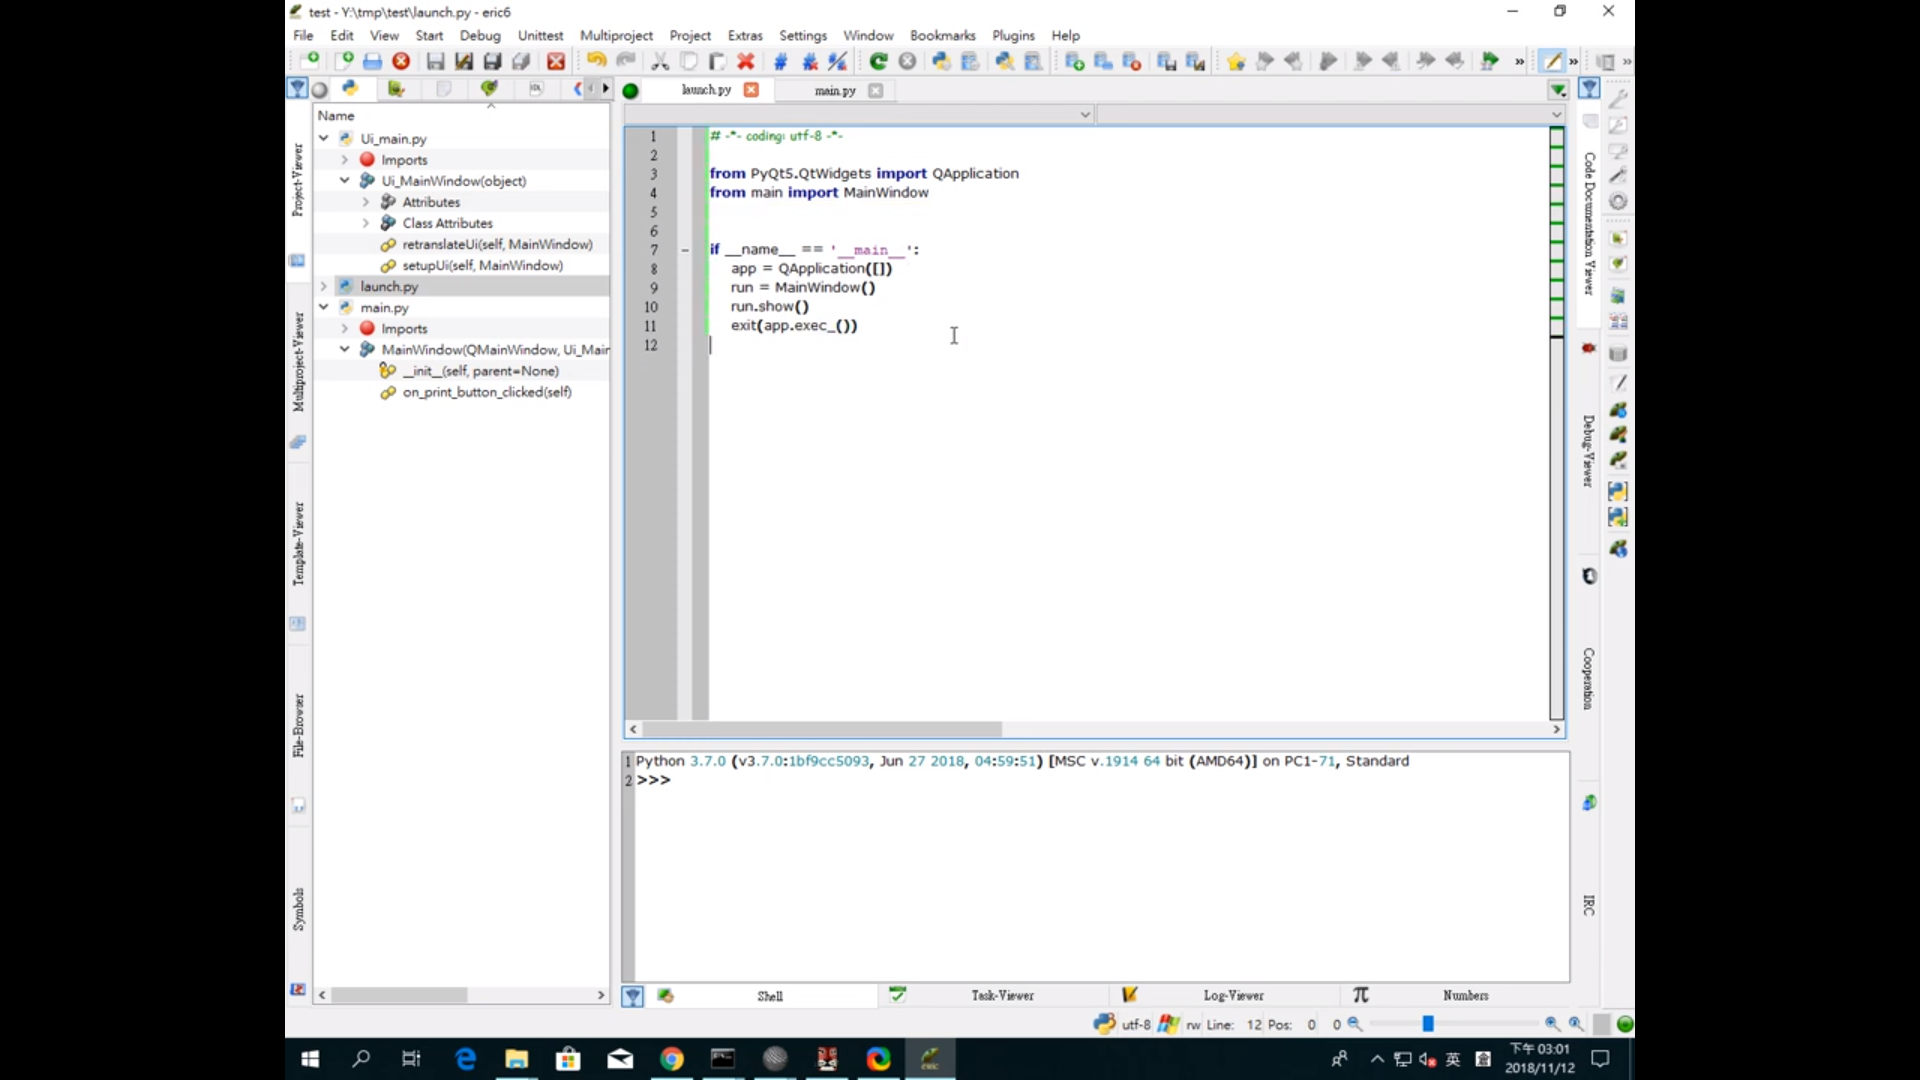The image size is (1920, 1080).
Task: Click the Save file floppy icon
Action: (x=435, y=61)
